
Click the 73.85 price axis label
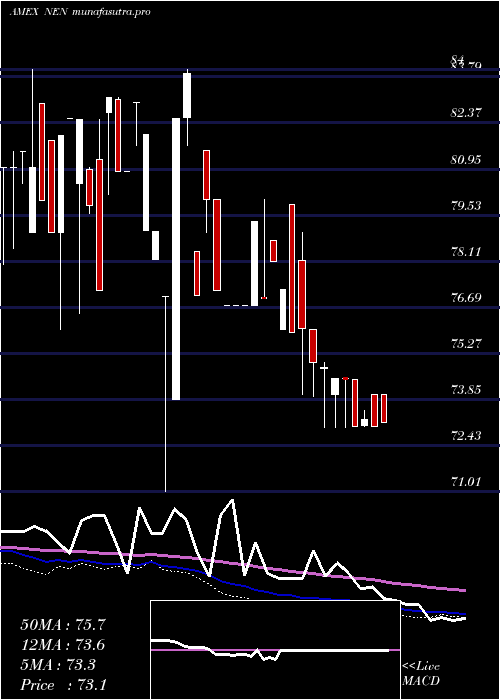[x=466, y=390]
